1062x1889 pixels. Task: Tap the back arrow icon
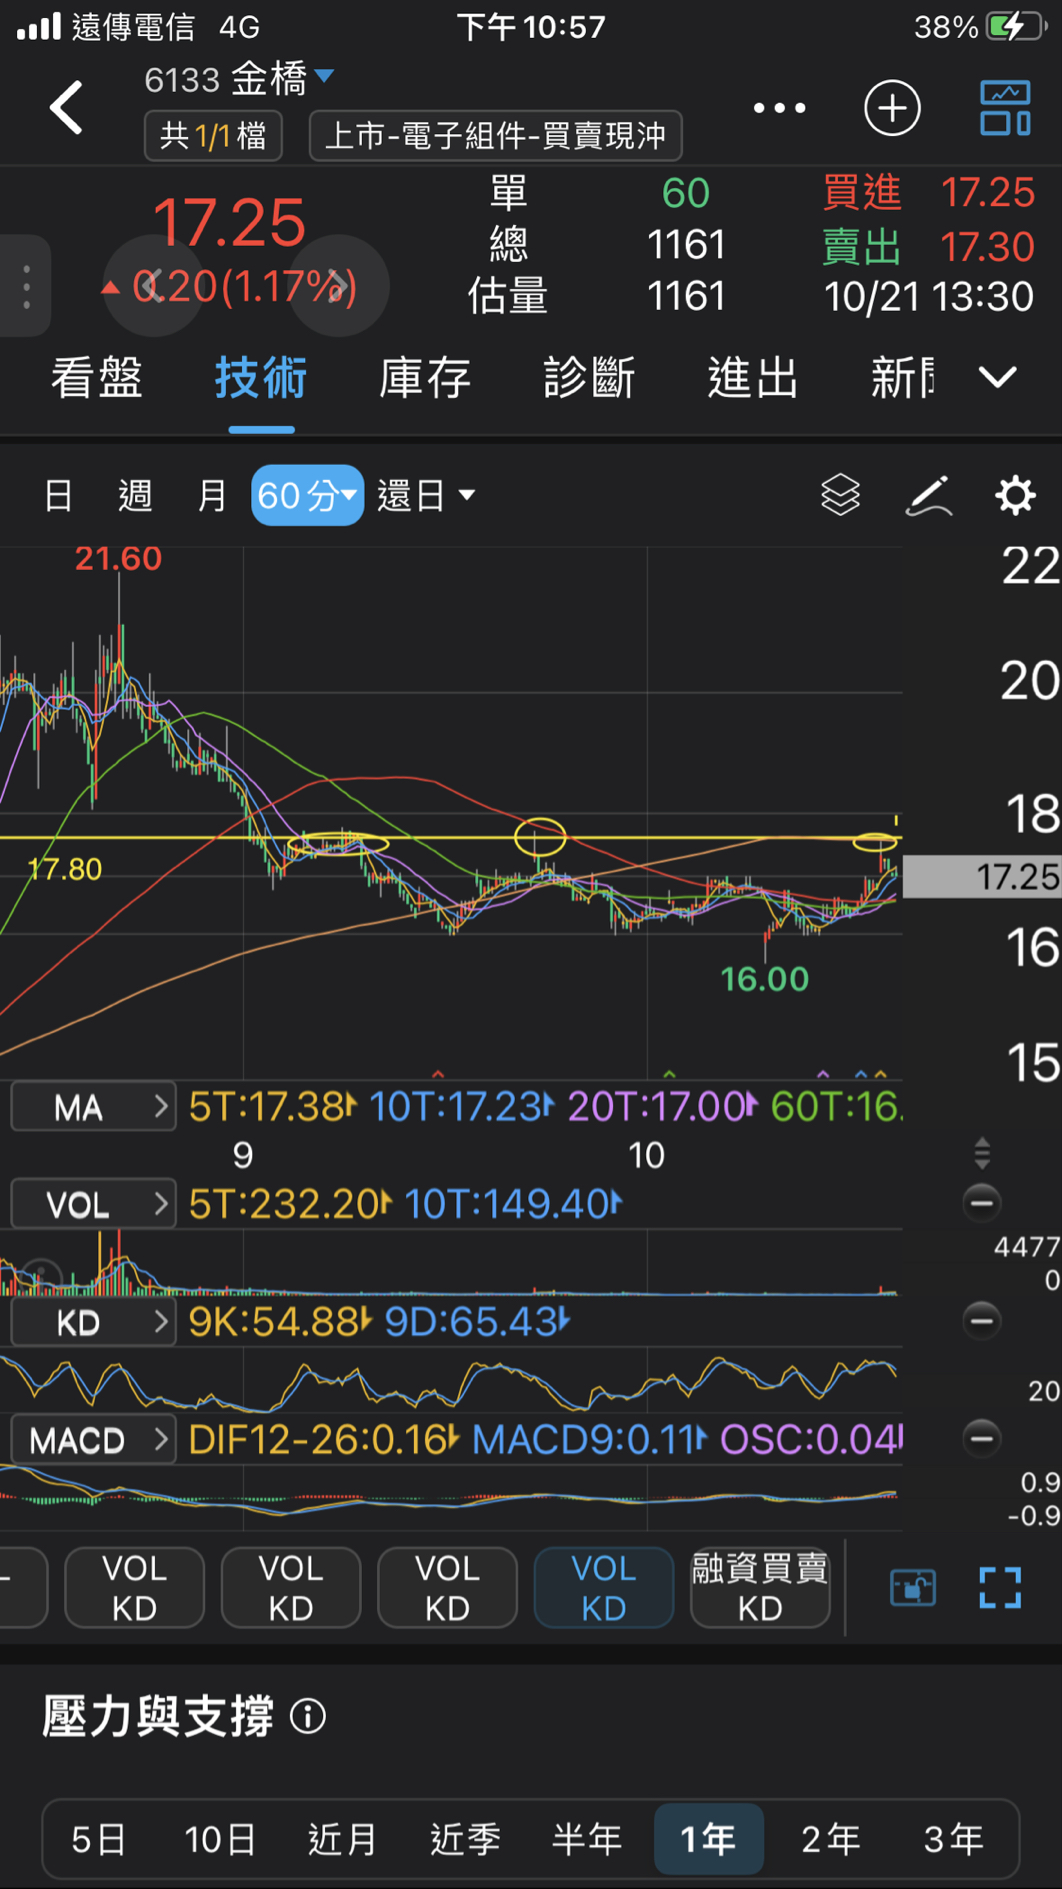[67, 108]
